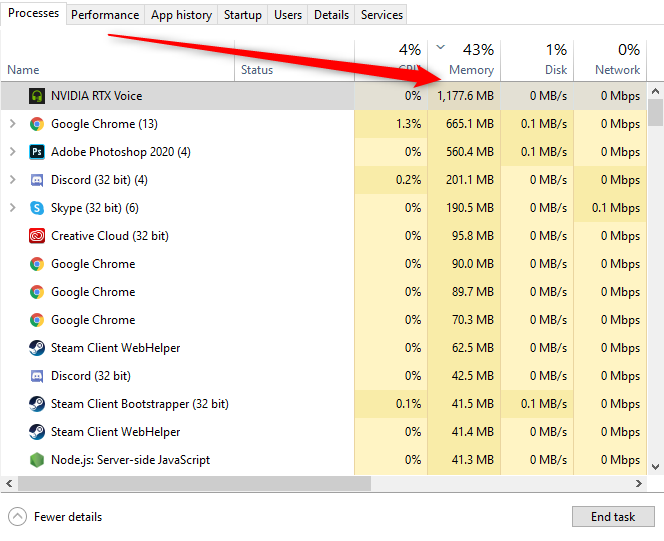Click the vertical scrollbar down arrow
Viewport: 664px width, 541px height.
coord(655,466)
